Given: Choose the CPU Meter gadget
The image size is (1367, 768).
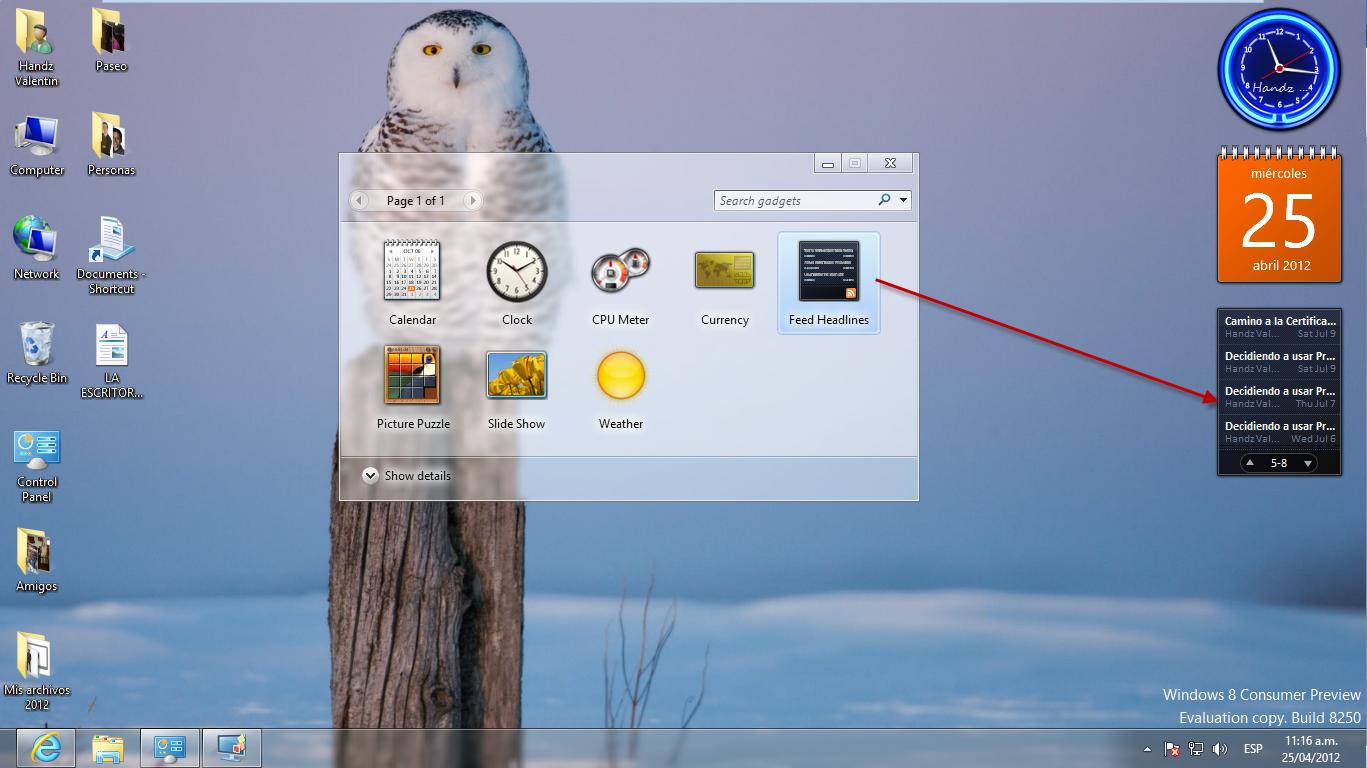Looking at the screenshot, I should (x=620, y=271).
